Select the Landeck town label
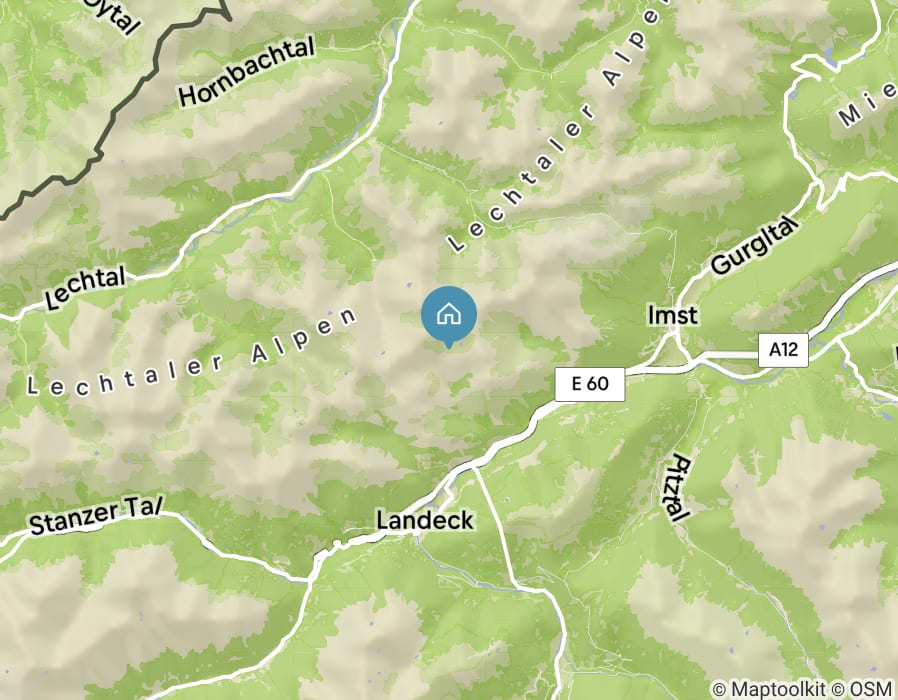Viewport: 898px width, 700px height. pyautogui.click(x=425, y=521)
